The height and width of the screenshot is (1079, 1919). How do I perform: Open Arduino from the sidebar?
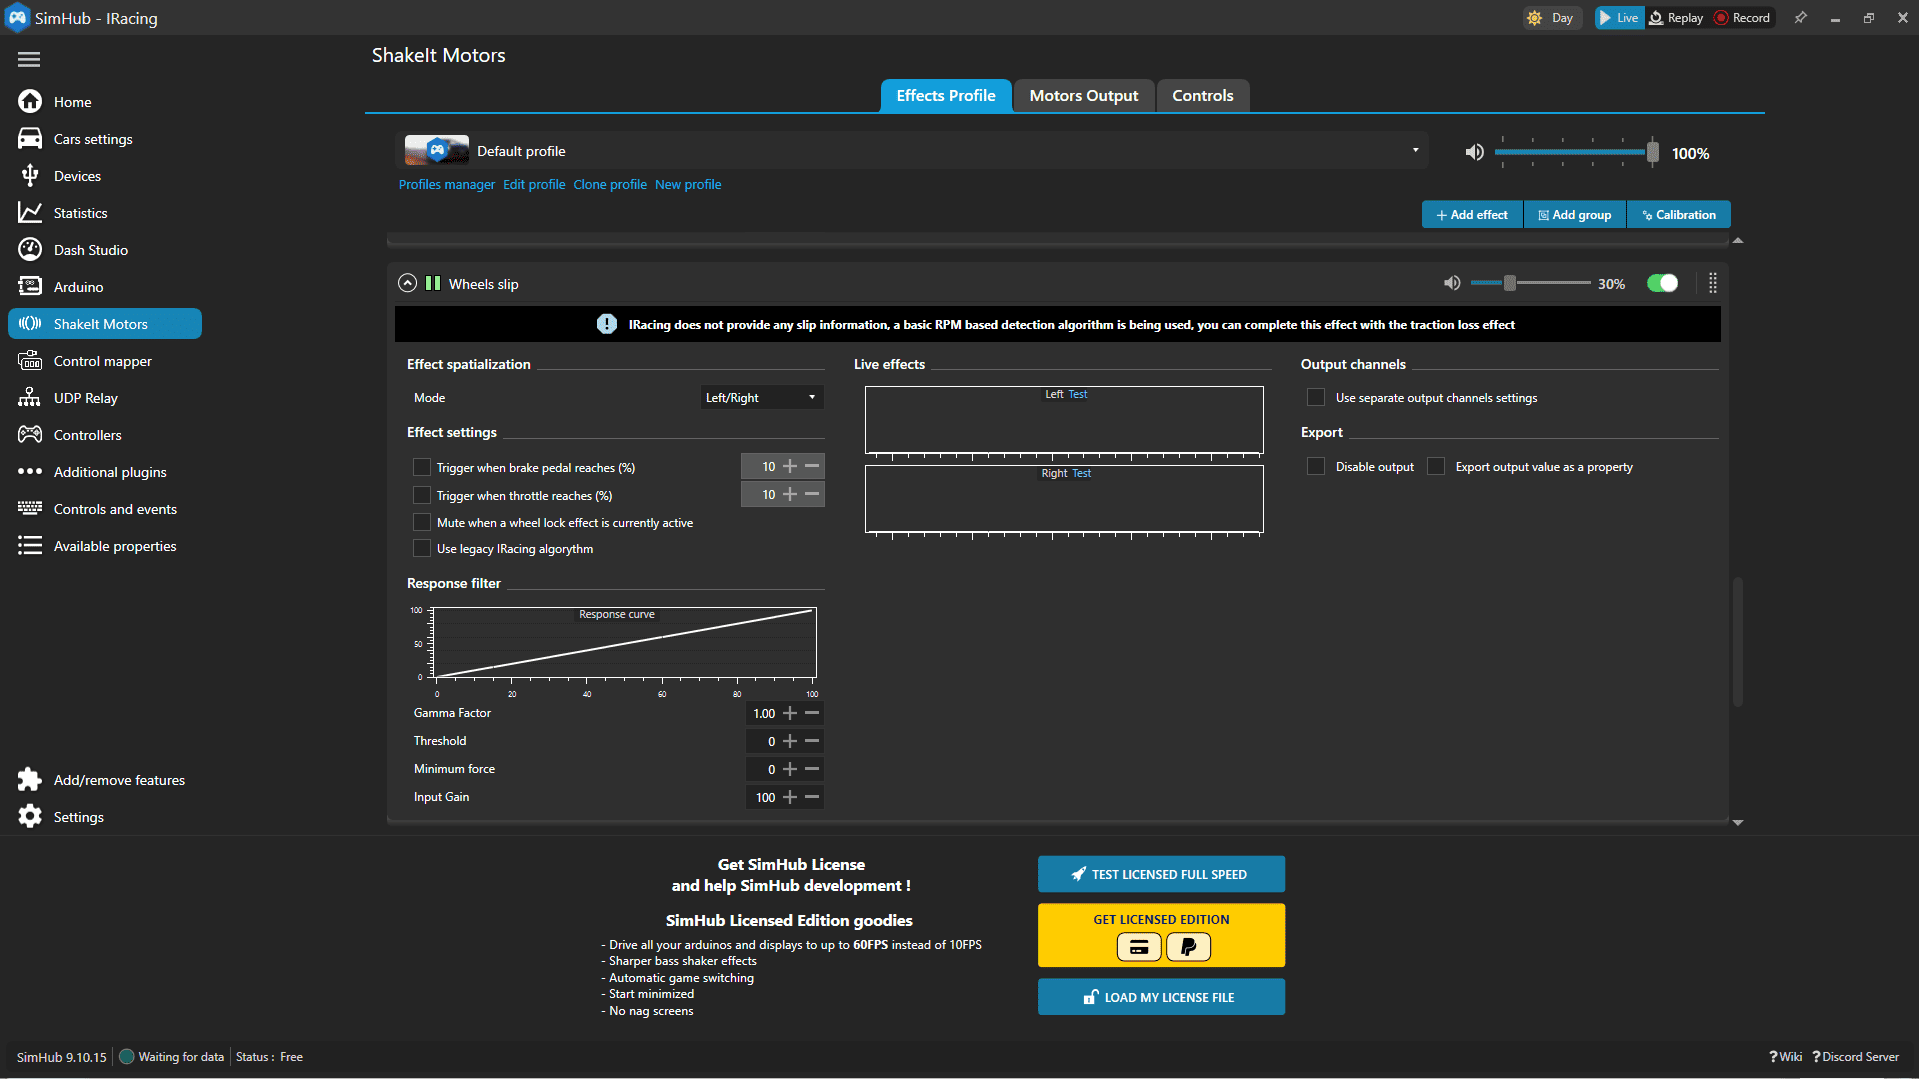pyautogui.click(x=78, y=287)
